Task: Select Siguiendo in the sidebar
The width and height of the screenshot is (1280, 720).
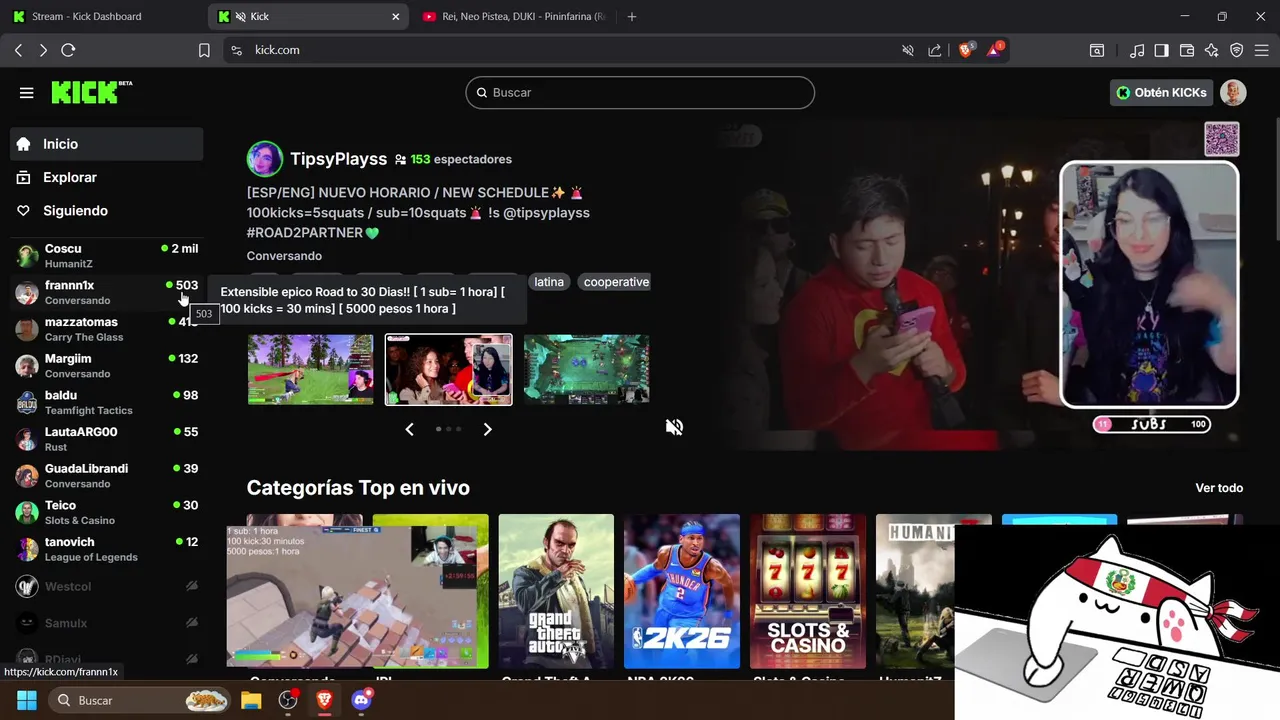Action: 107,211
